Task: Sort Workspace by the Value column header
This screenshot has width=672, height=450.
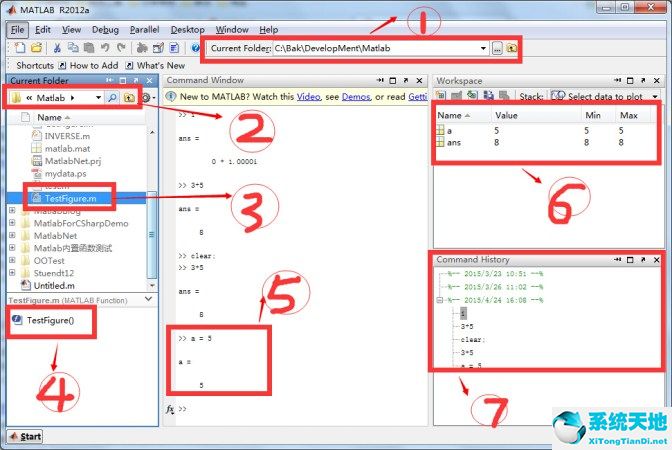Action: click(535, 115)
